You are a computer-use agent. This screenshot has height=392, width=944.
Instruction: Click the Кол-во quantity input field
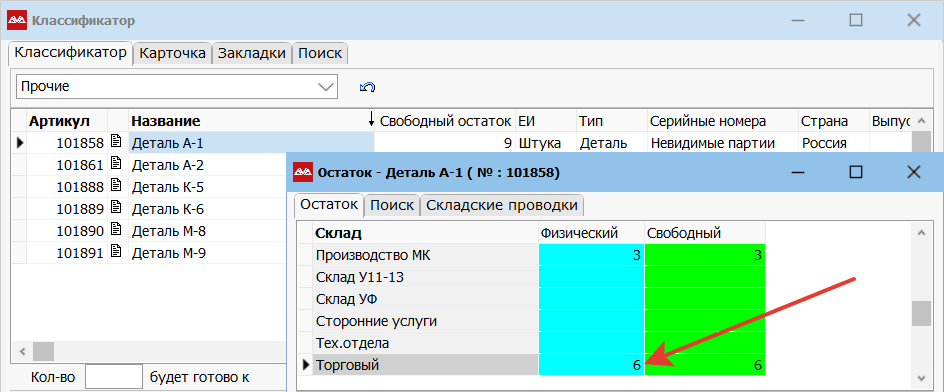(114, 377)
